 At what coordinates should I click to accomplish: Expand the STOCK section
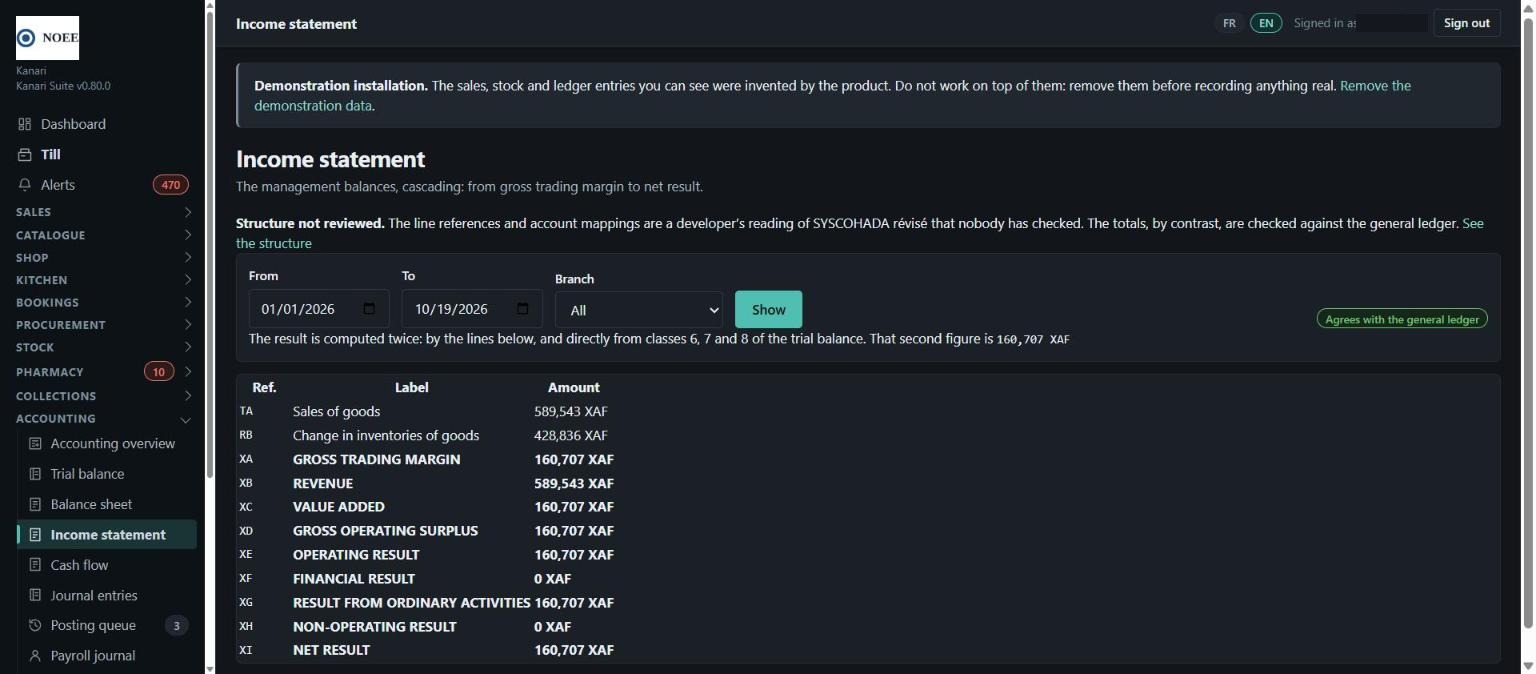click(104, 348)
